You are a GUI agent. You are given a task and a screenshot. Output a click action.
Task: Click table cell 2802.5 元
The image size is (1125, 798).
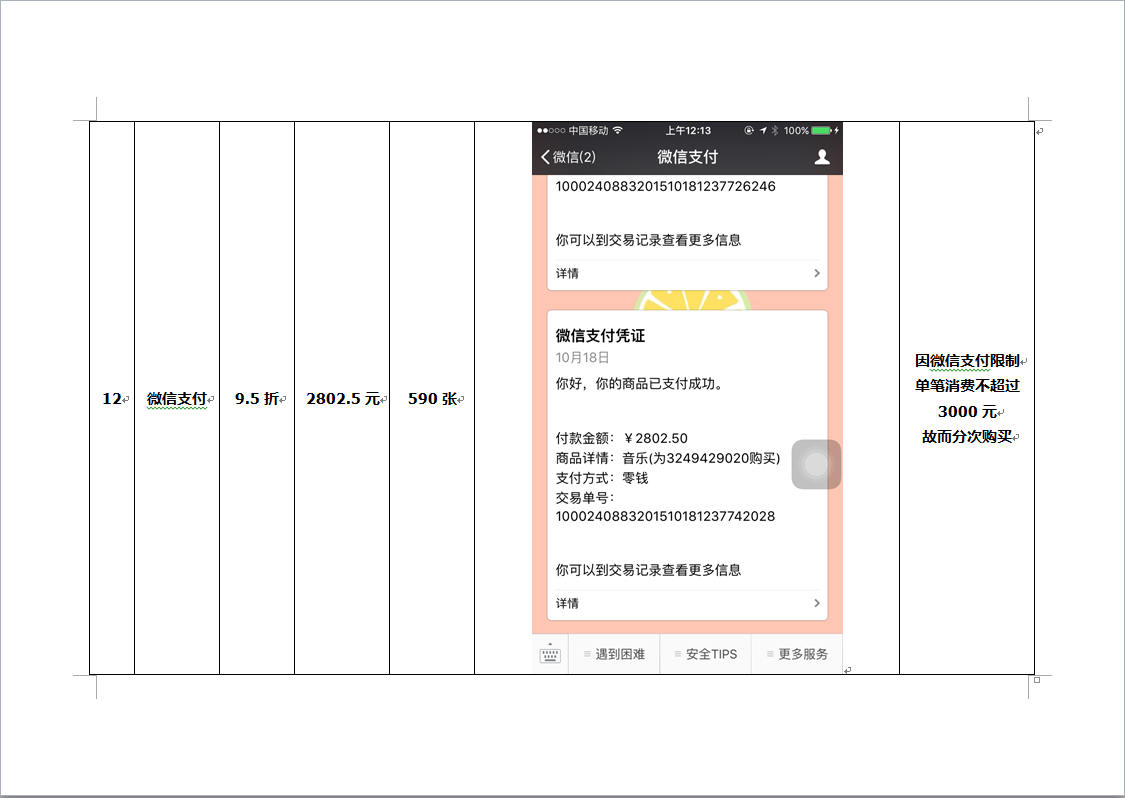click(342, 398)
